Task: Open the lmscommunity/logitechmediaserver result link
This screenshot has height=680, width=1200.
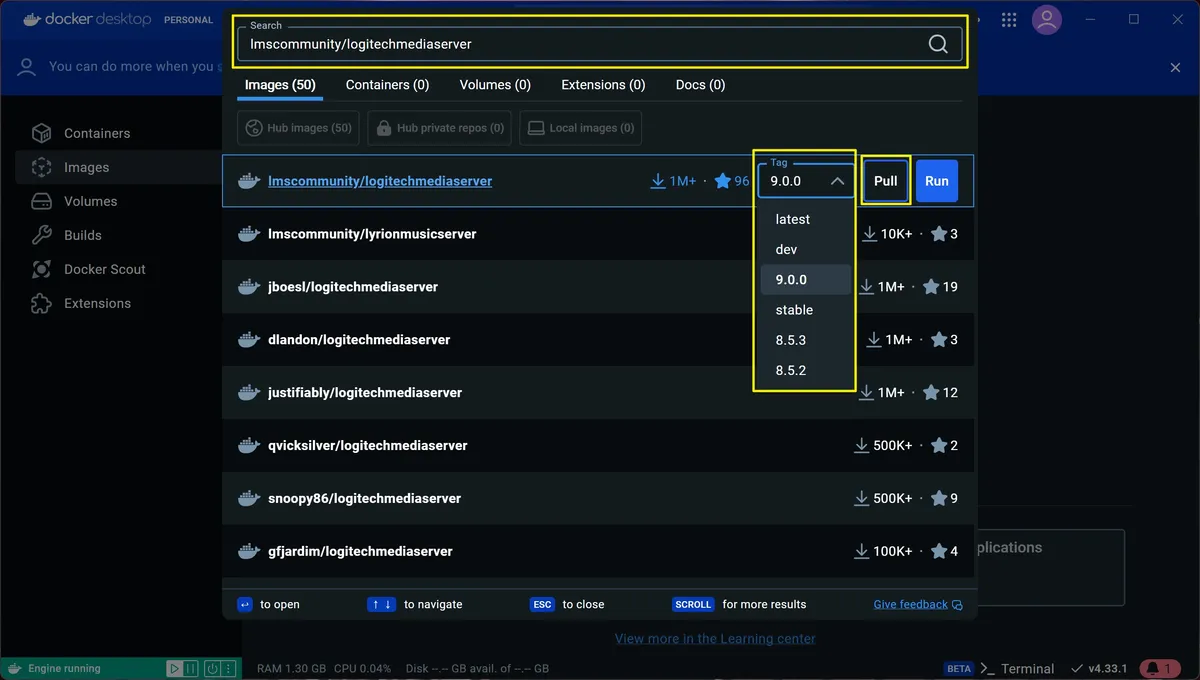Action: 380,181
